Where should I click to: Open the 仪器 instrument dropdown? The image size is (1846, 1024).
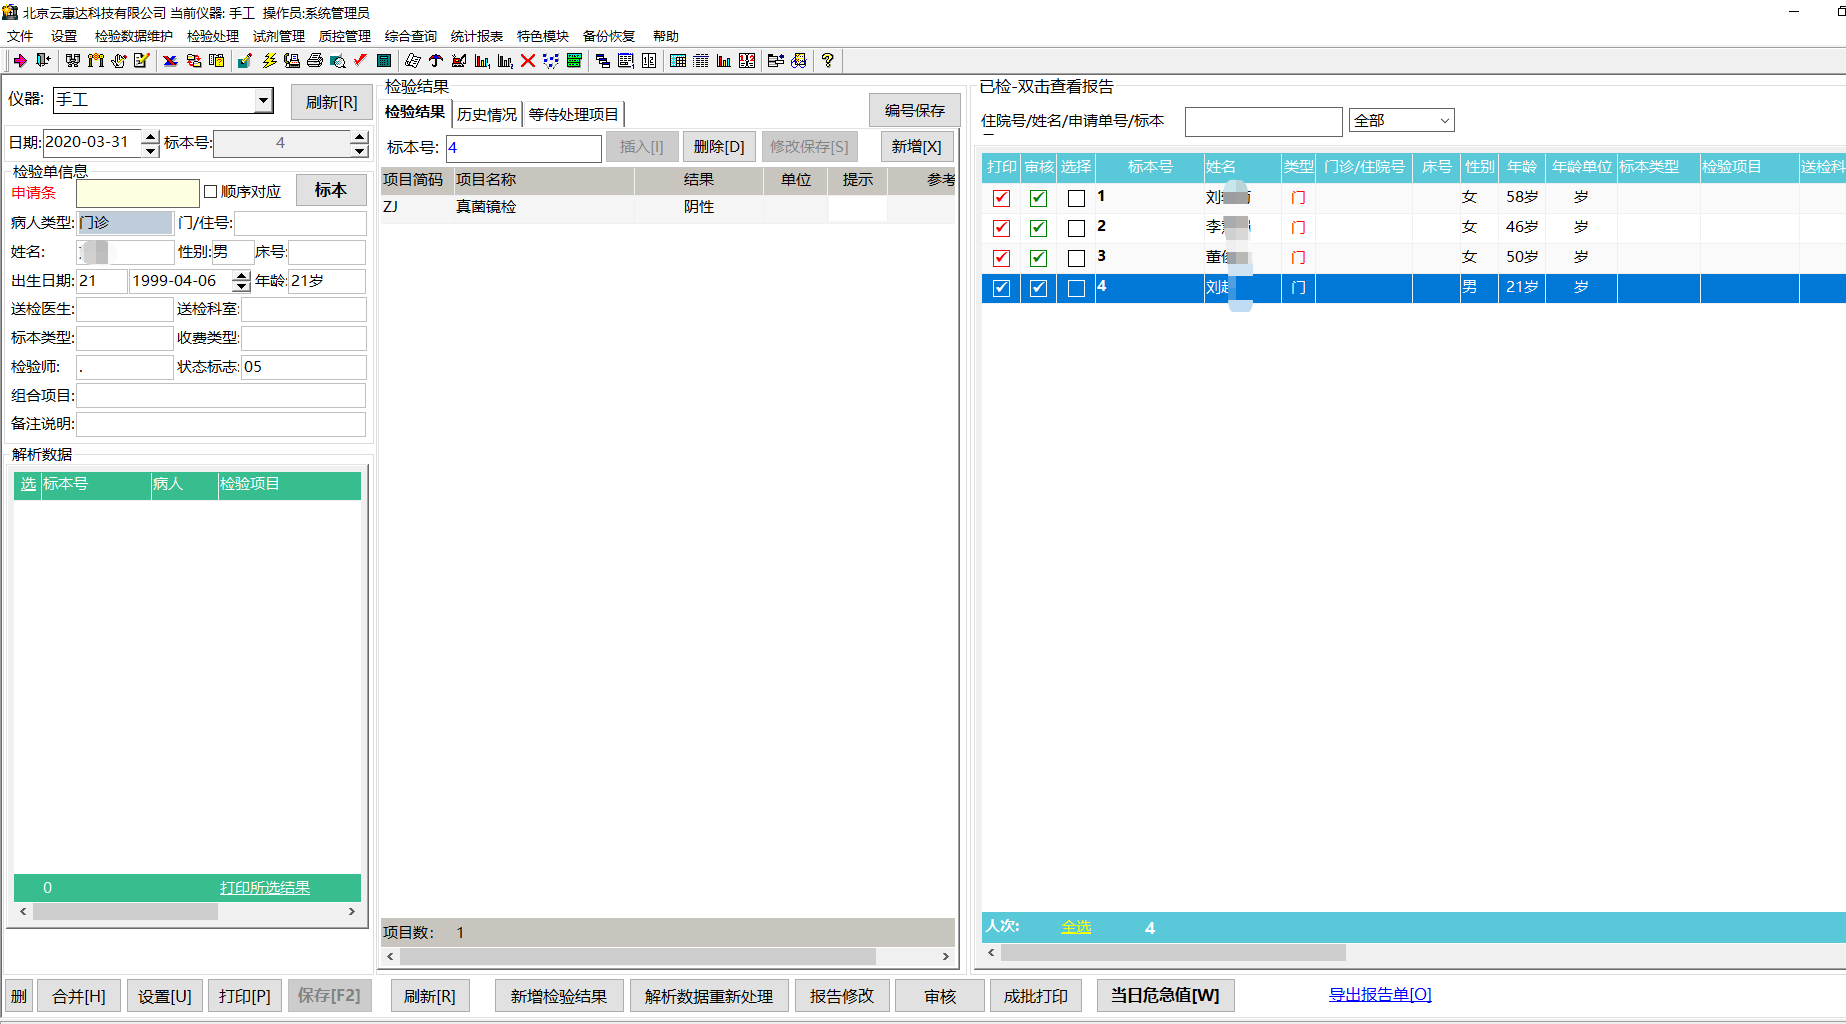coord(263,100)
